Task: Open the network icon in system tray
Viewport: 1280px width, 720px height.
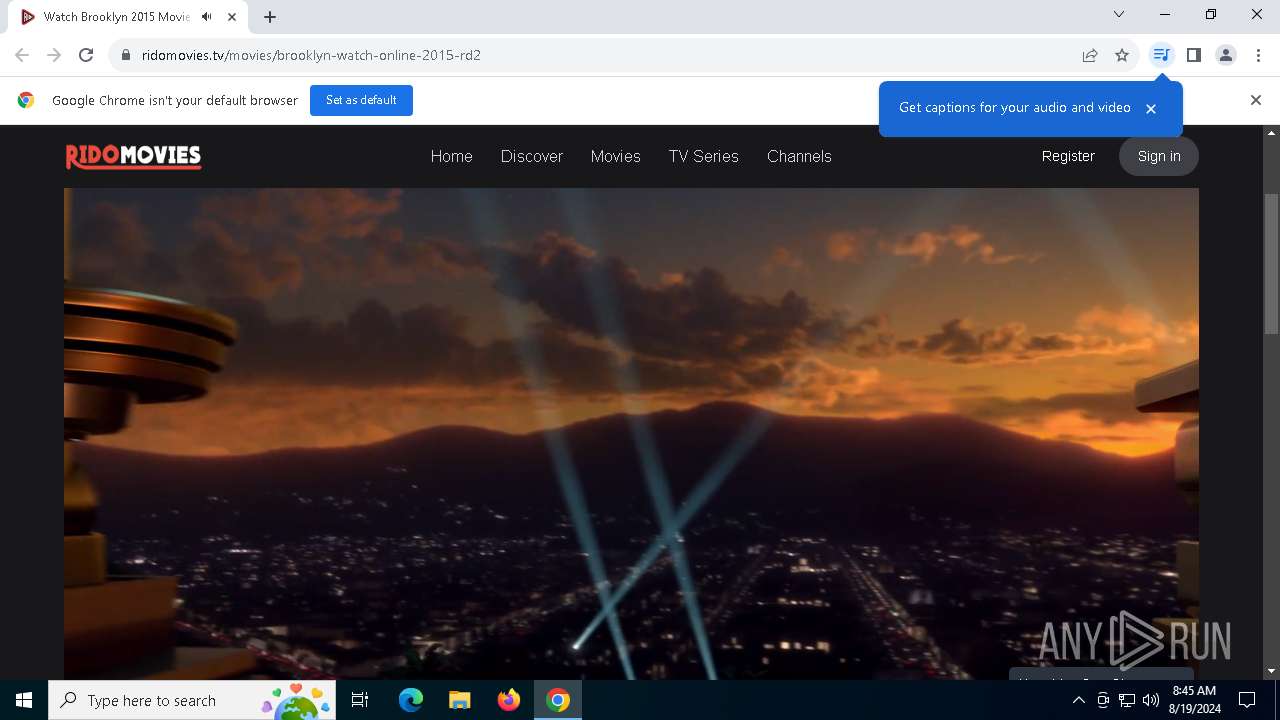Action: [x=1126, y=700]
